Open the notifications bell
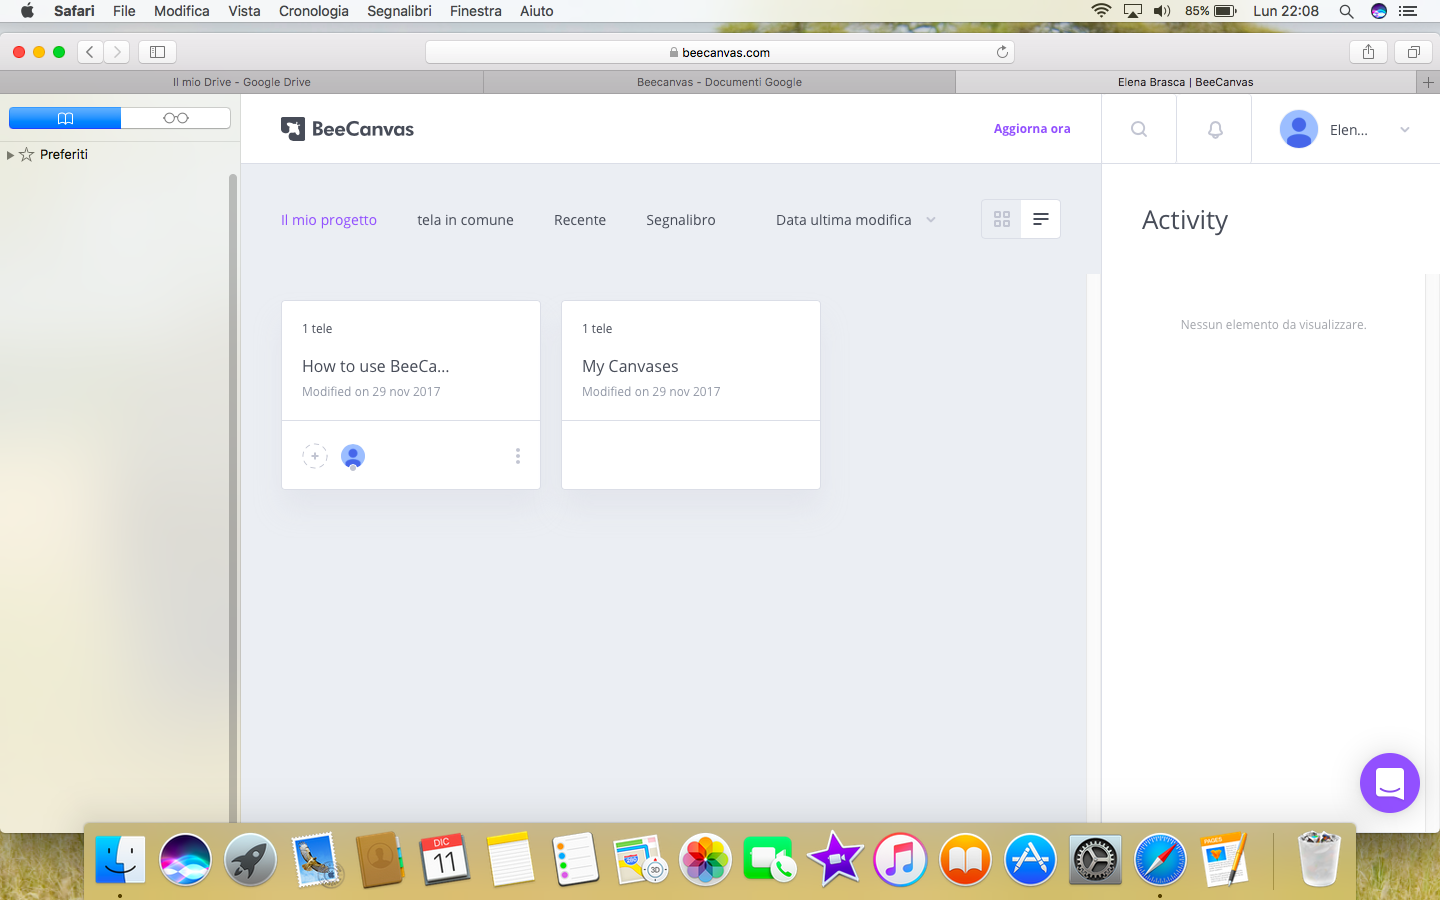This screenshot has width=1440, height=900. (1215, 129)
